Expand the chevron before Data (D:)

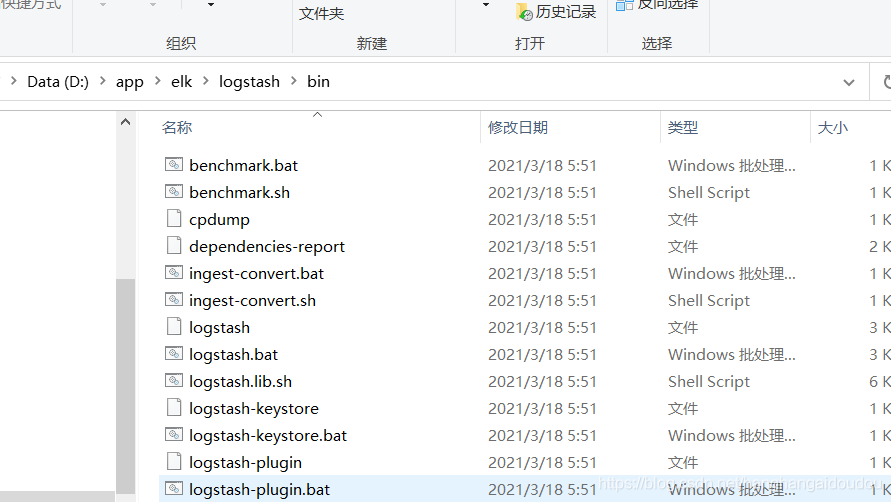tap(14, 81)
